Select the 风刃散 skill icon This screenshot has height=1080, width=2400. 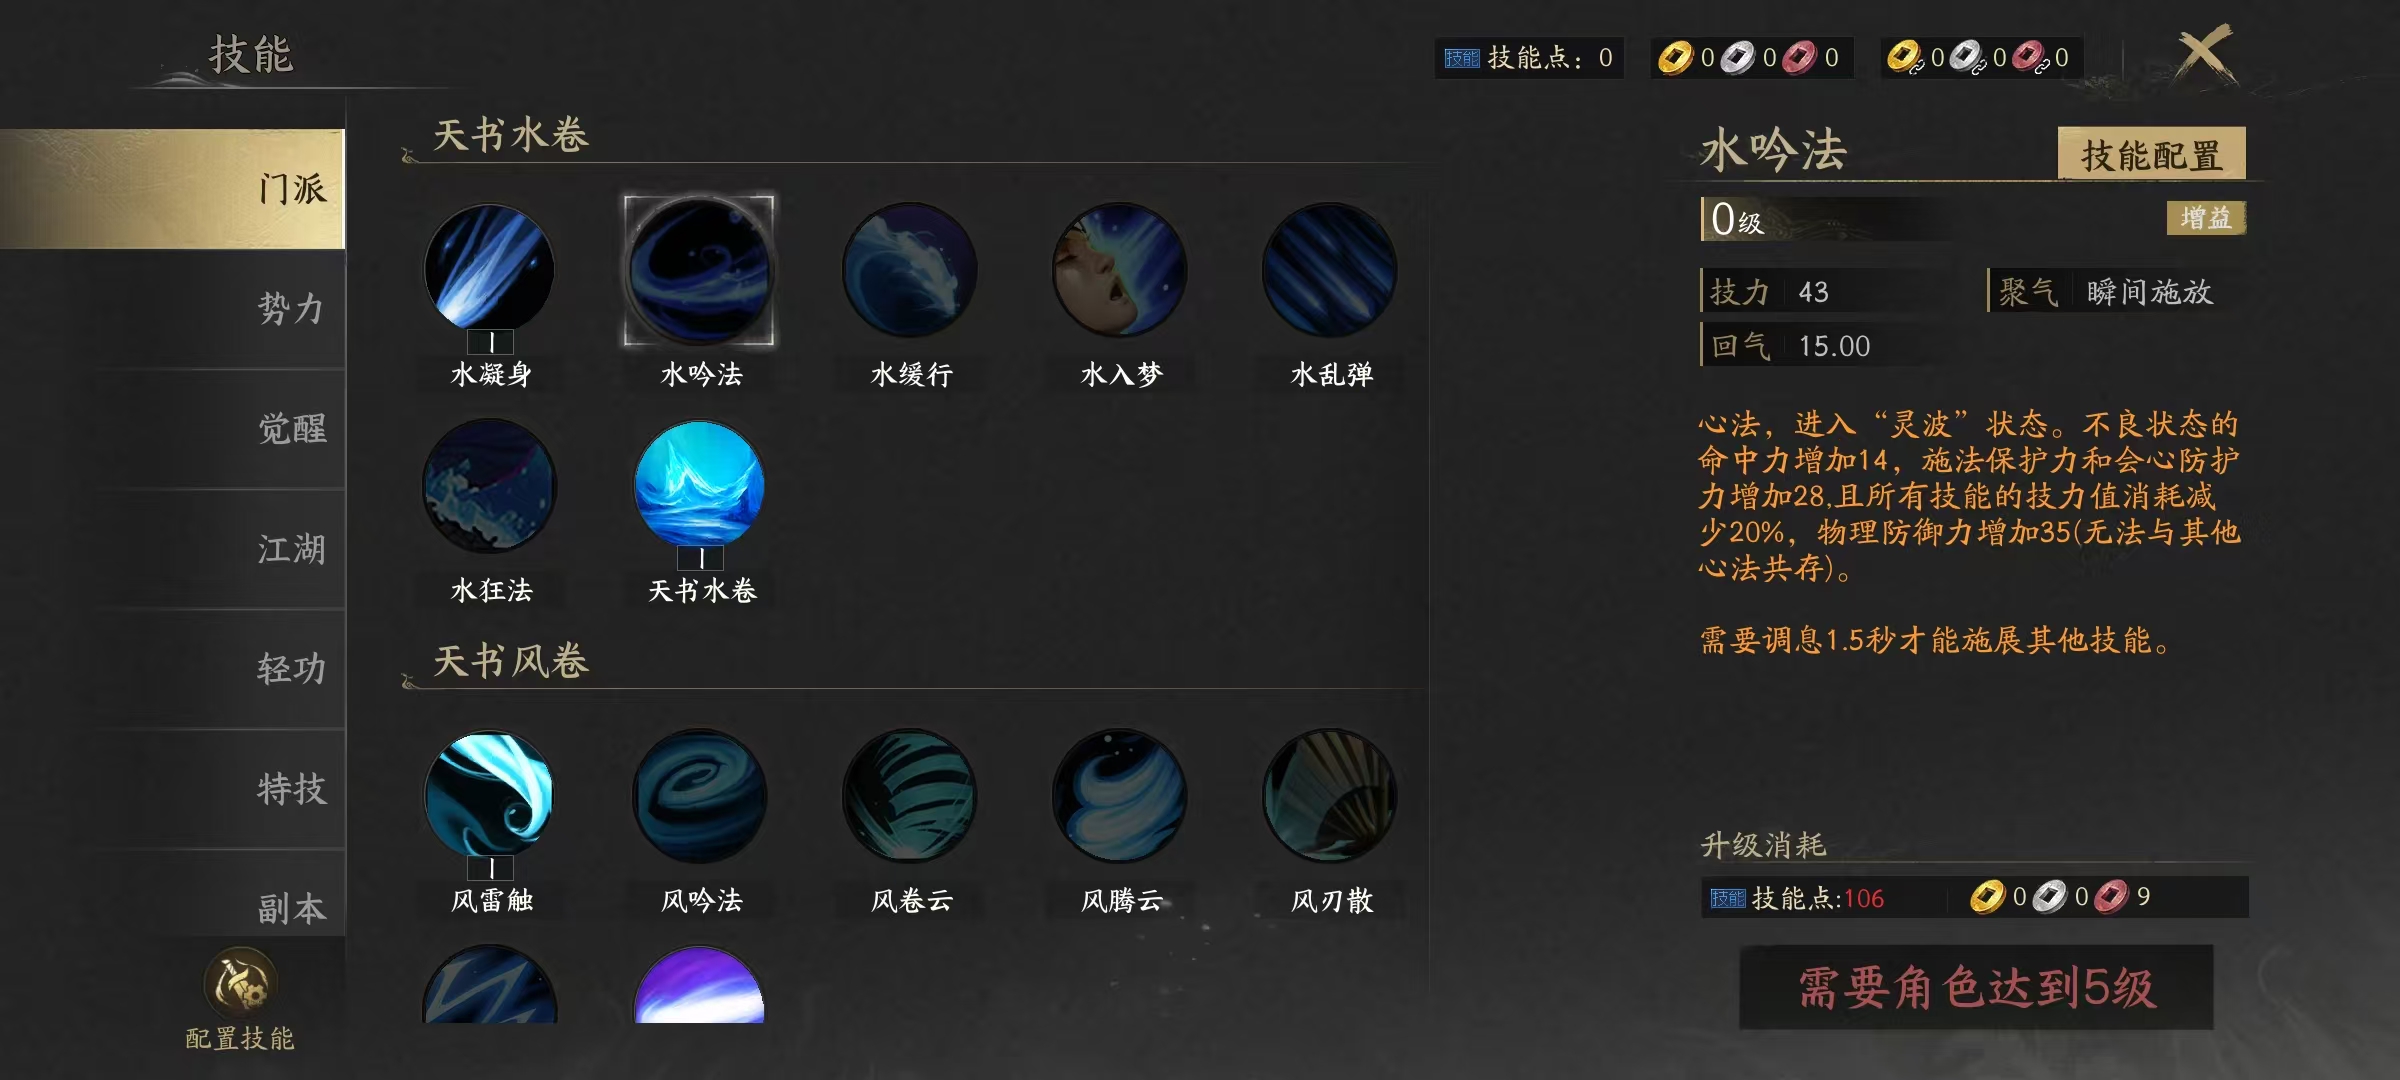coord(1330,796)
